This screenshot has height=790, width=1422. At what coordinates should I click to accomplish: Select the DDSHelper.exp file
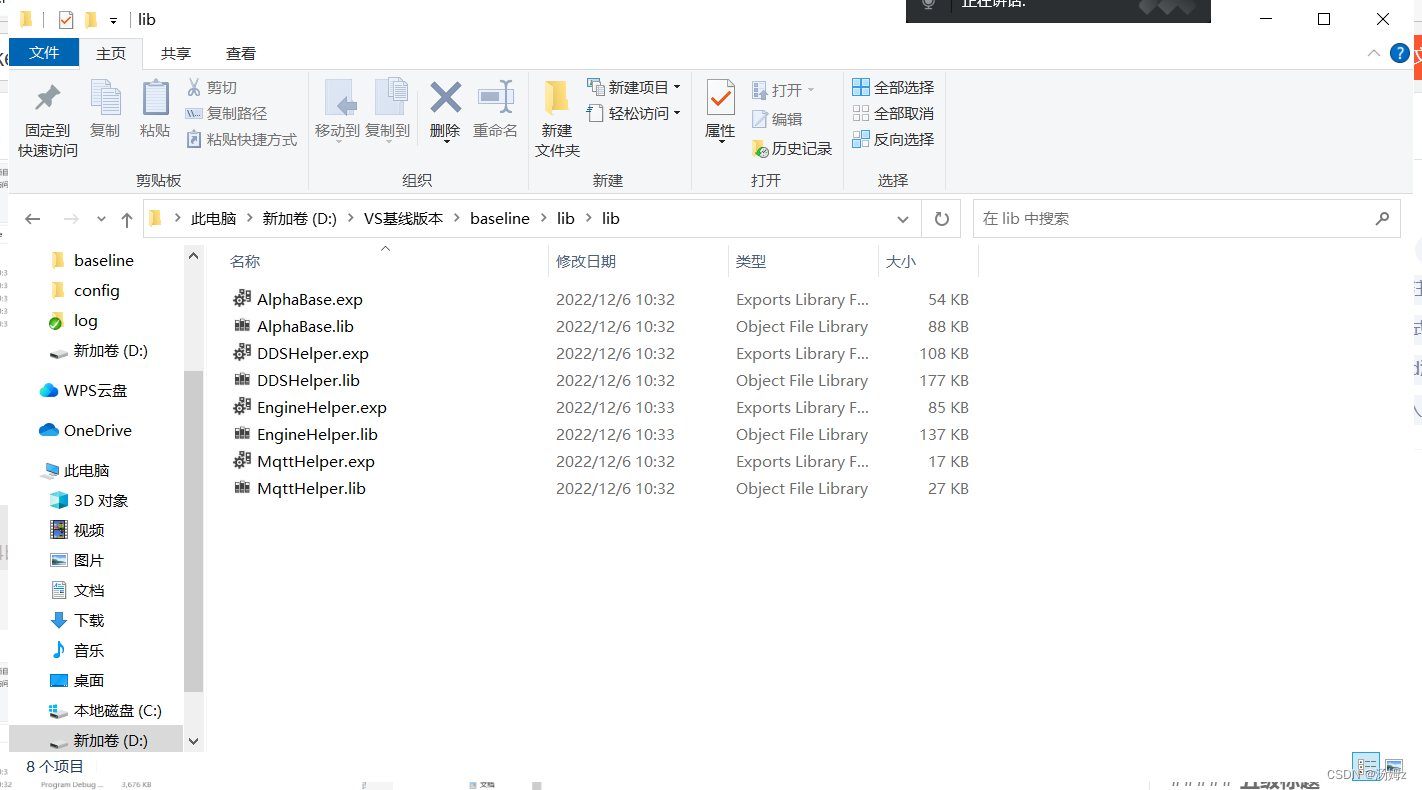tap(313, 353)
